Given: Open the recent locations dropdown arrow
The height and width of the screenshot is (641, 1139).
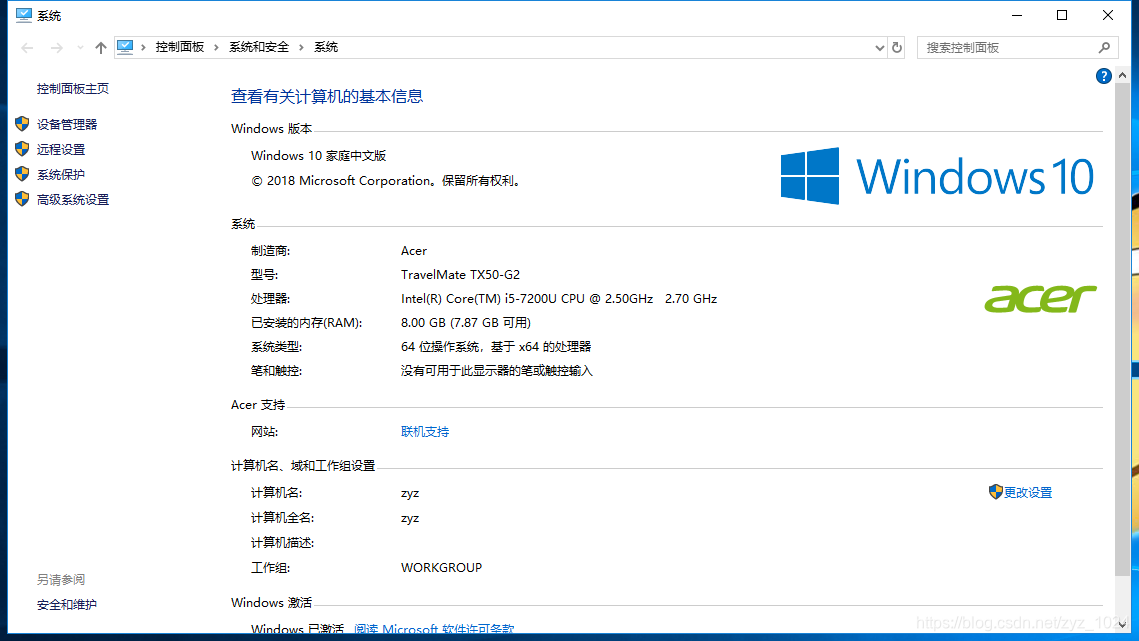Looking at the screenshot, I should pos(80,48).
